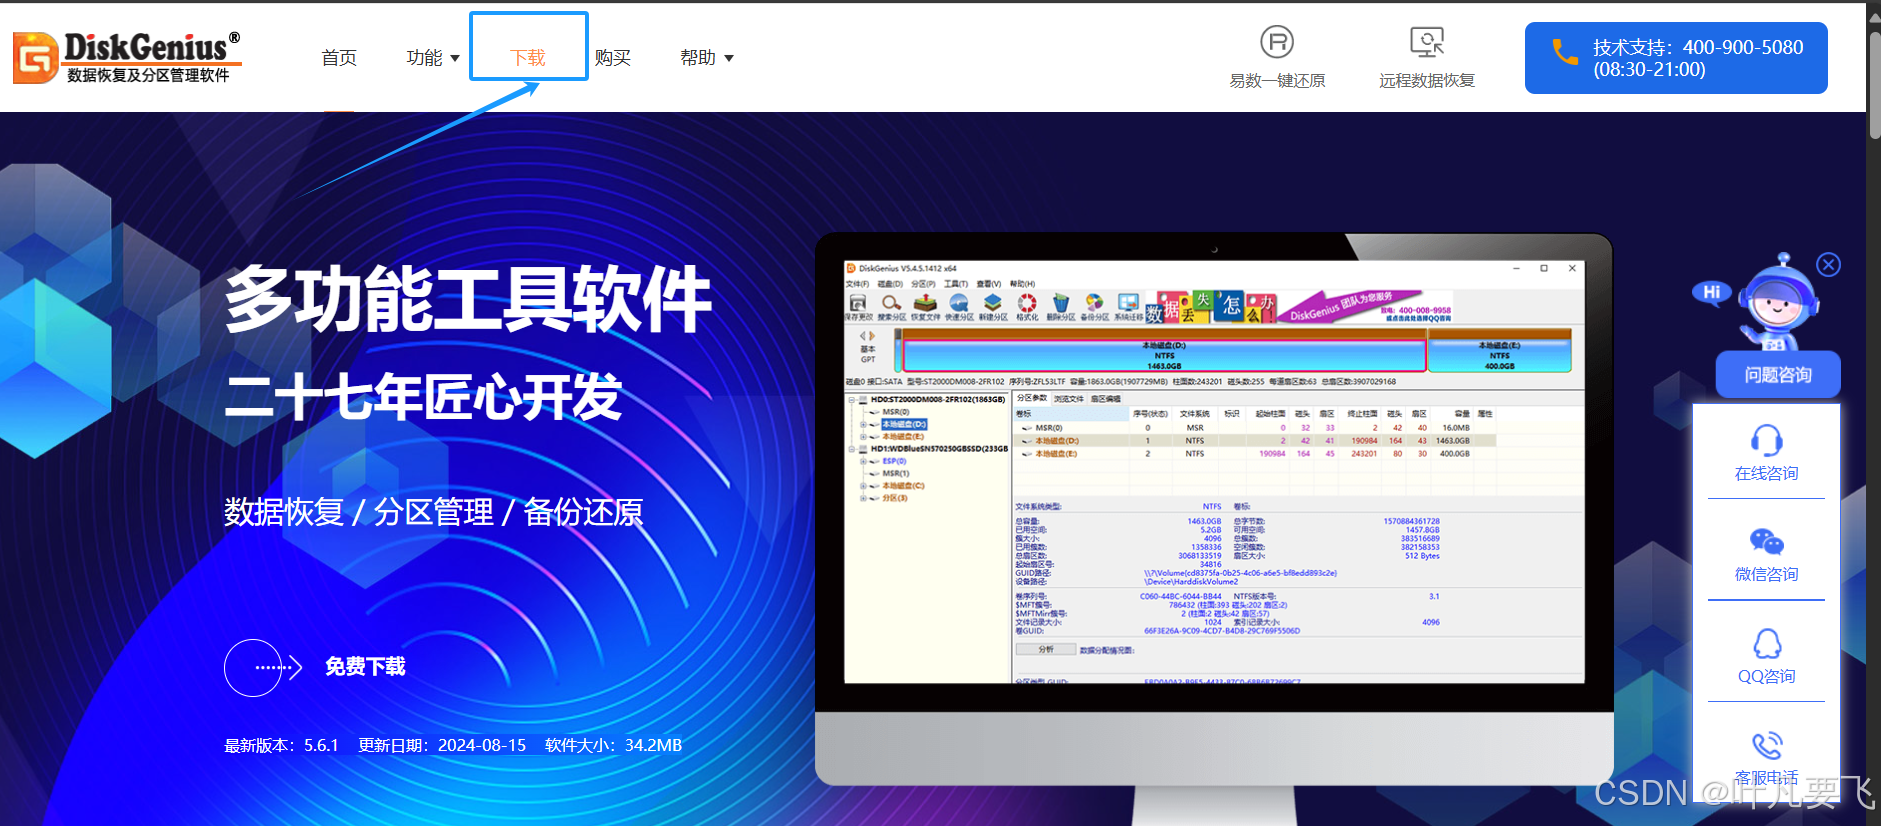The height and width of the screenshot is (826, 1881).
Task: Click 系统迁移 icon in DiskGenius screenshot toolbar
Action: click(x=1129, y=307)
